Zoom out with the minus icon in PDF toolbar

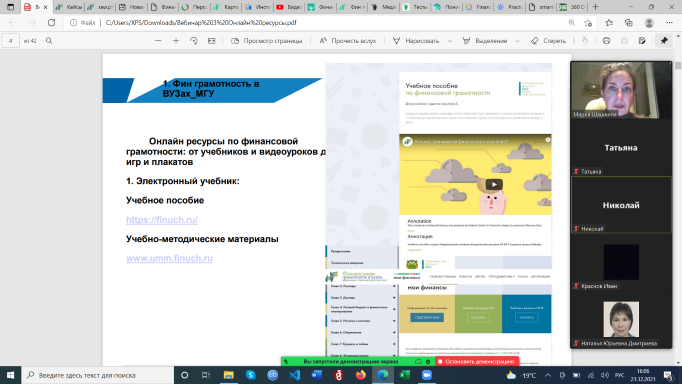click(x=158, y=40)
